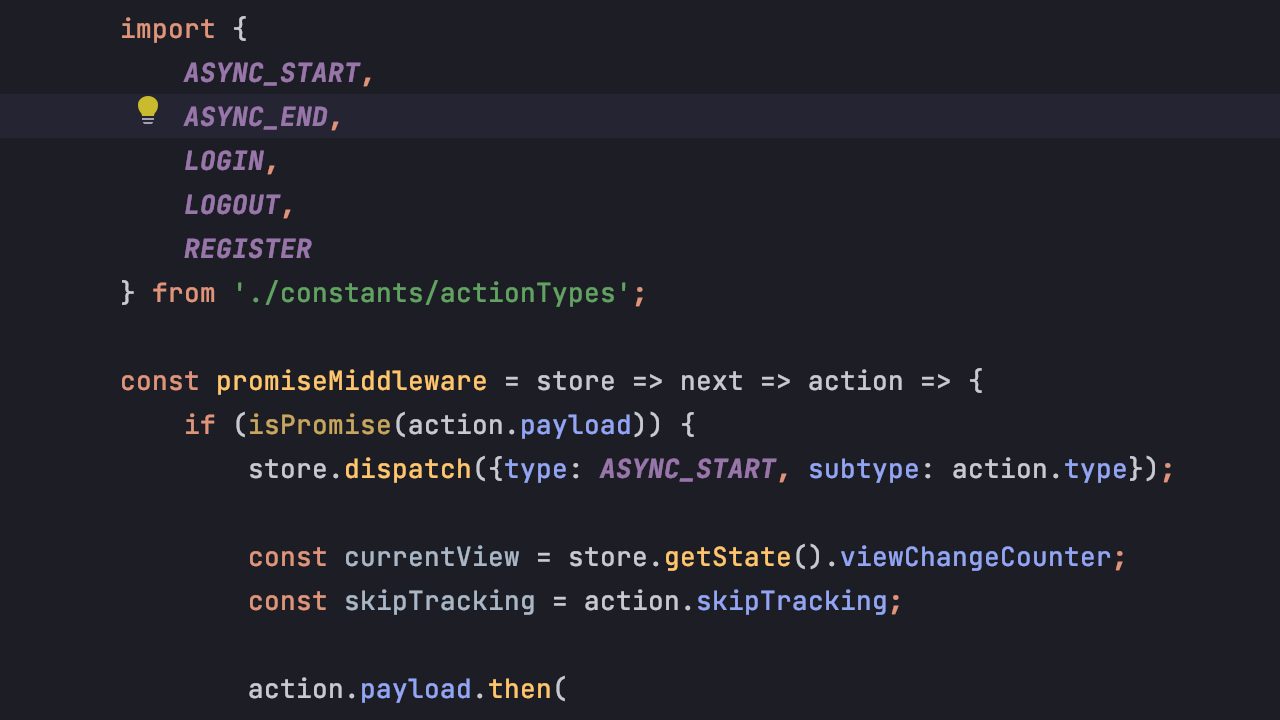Click the from keyword
The width and height of the screenshot is (1280, 720).
(x=184, y=293)
